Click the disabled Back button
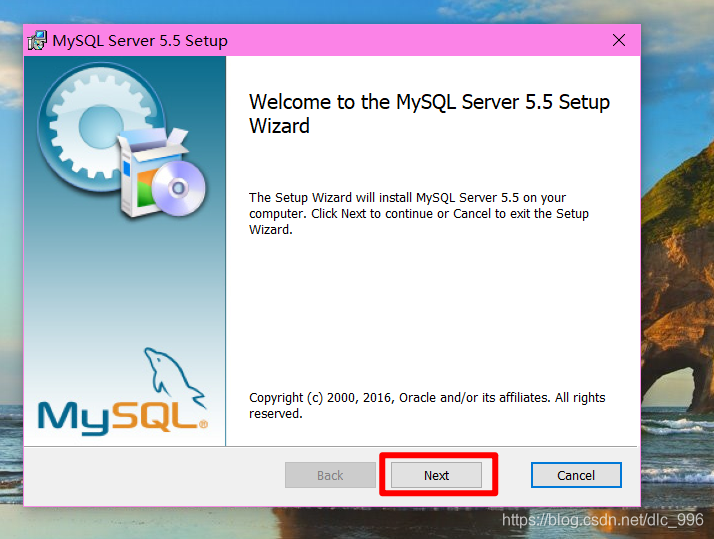Screen dimensions: 714x539 click(x=330, y=475)
